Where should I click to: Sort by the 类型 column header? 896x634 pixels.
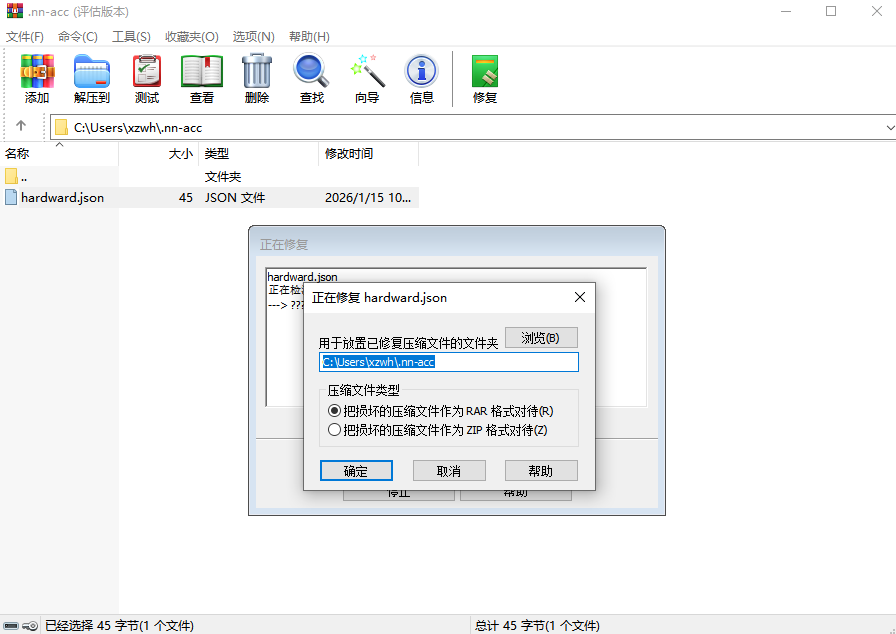pos(258,154)
